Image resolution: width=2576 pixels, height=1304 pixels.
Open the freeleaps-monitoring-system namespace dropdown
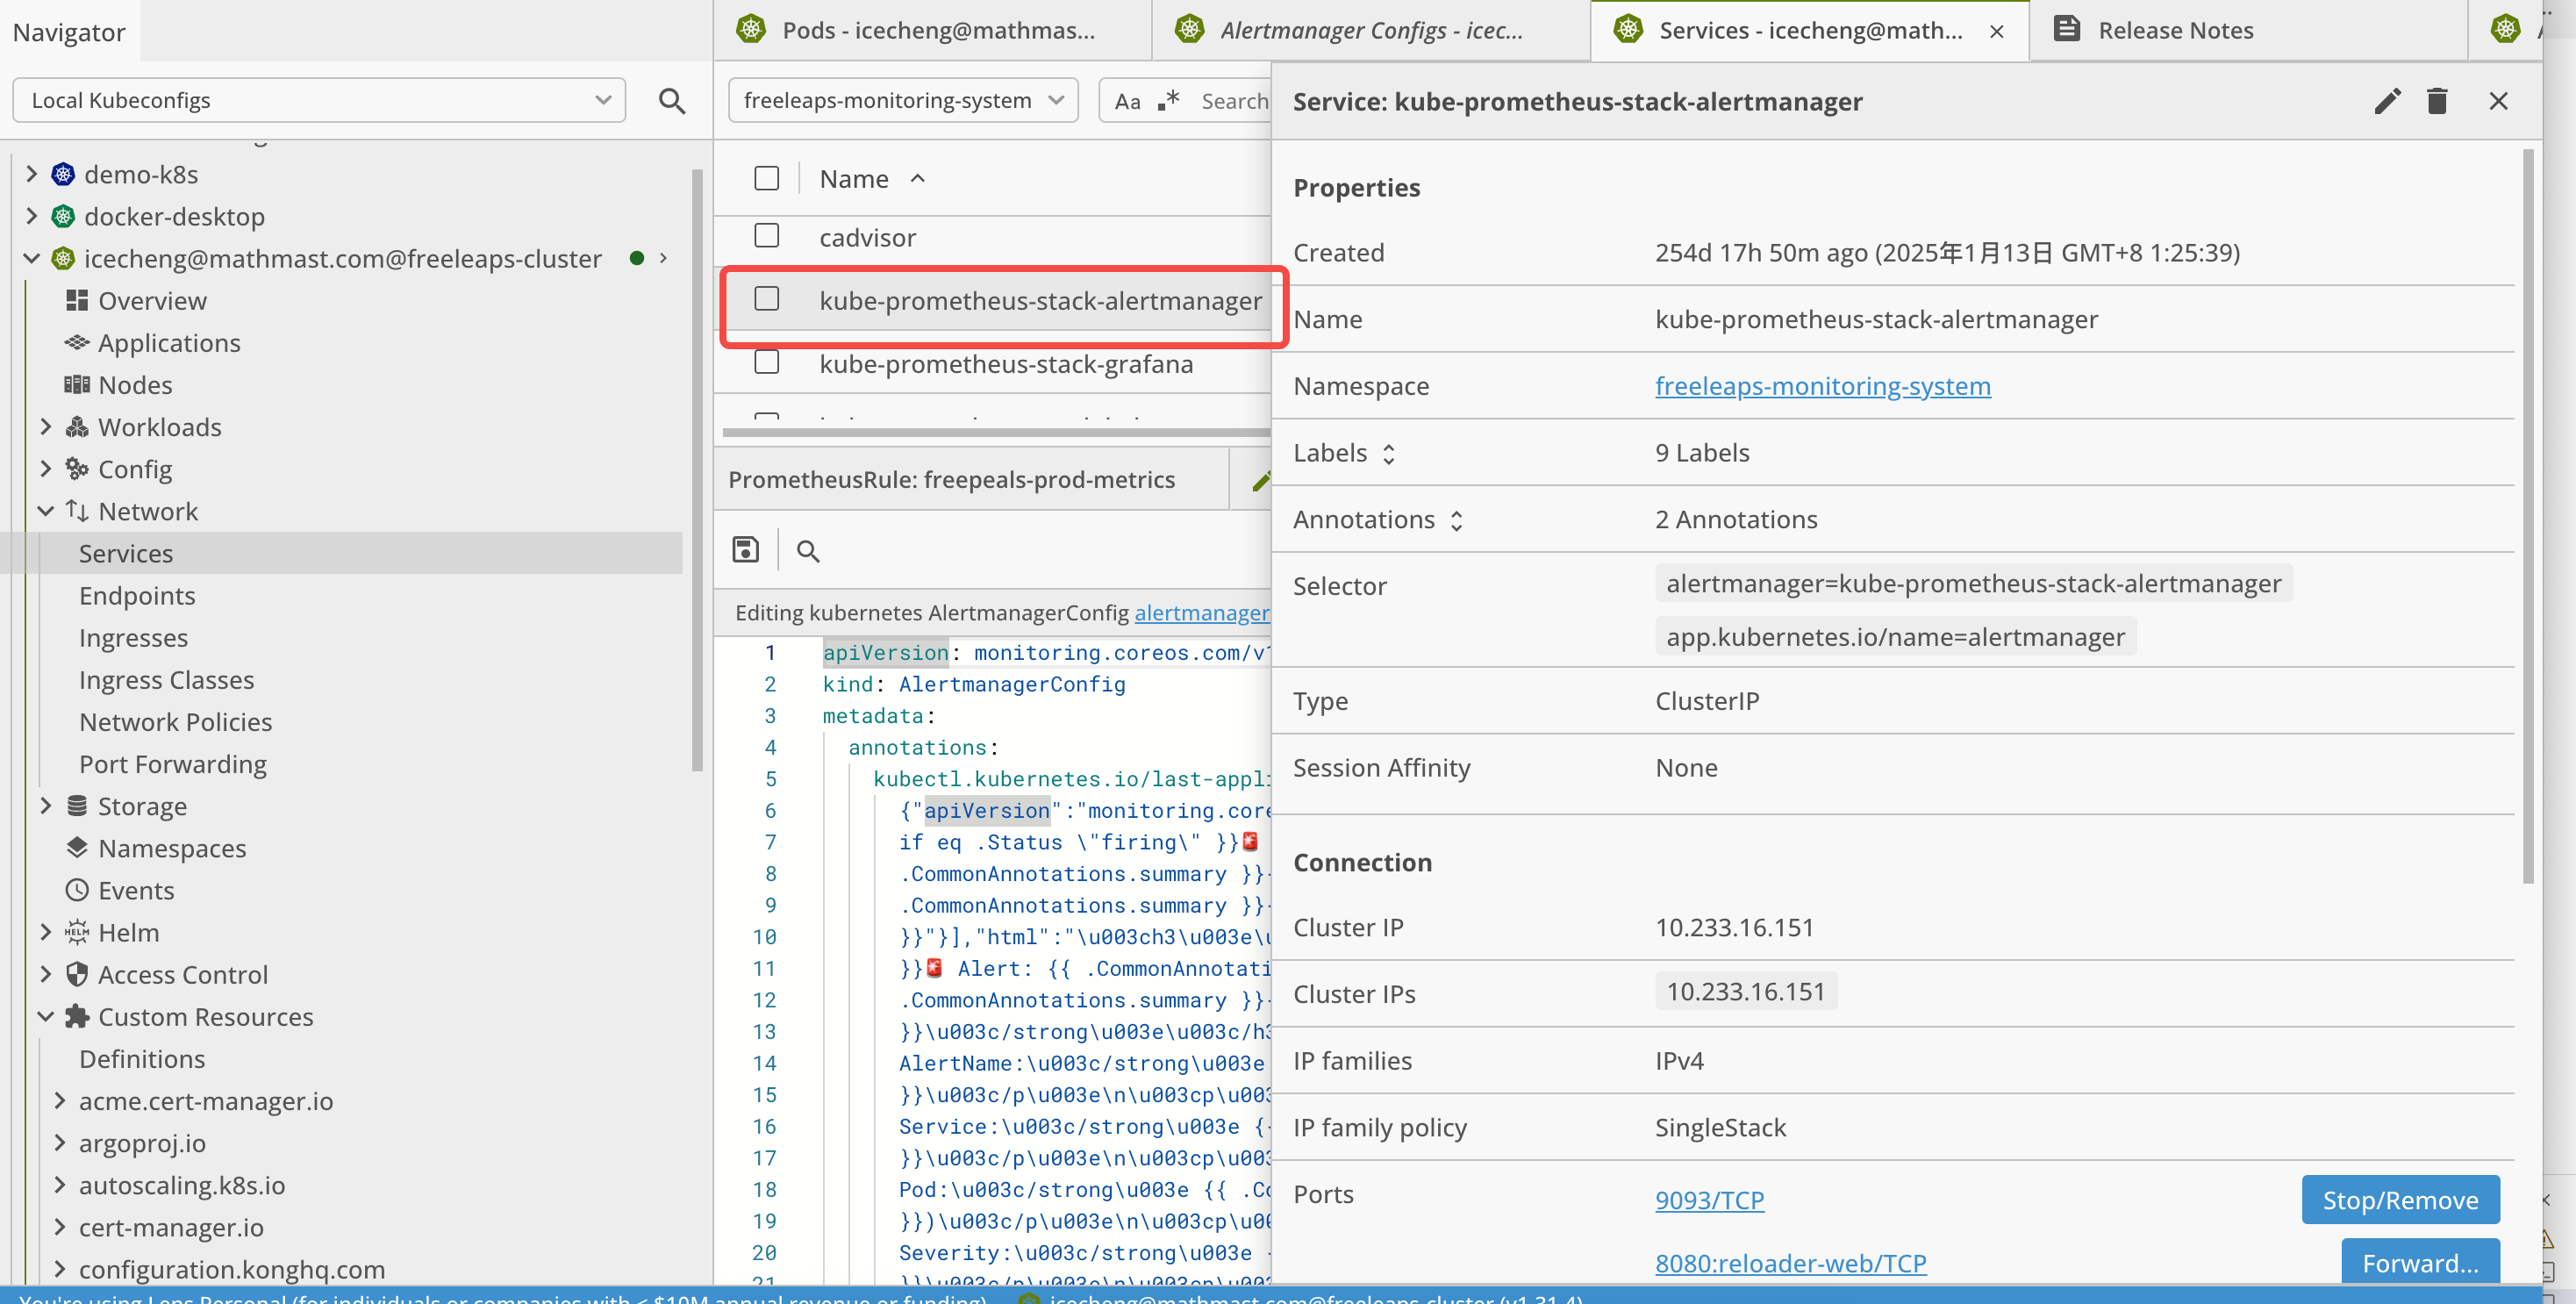pyautogui.click(x=902, y=100)
